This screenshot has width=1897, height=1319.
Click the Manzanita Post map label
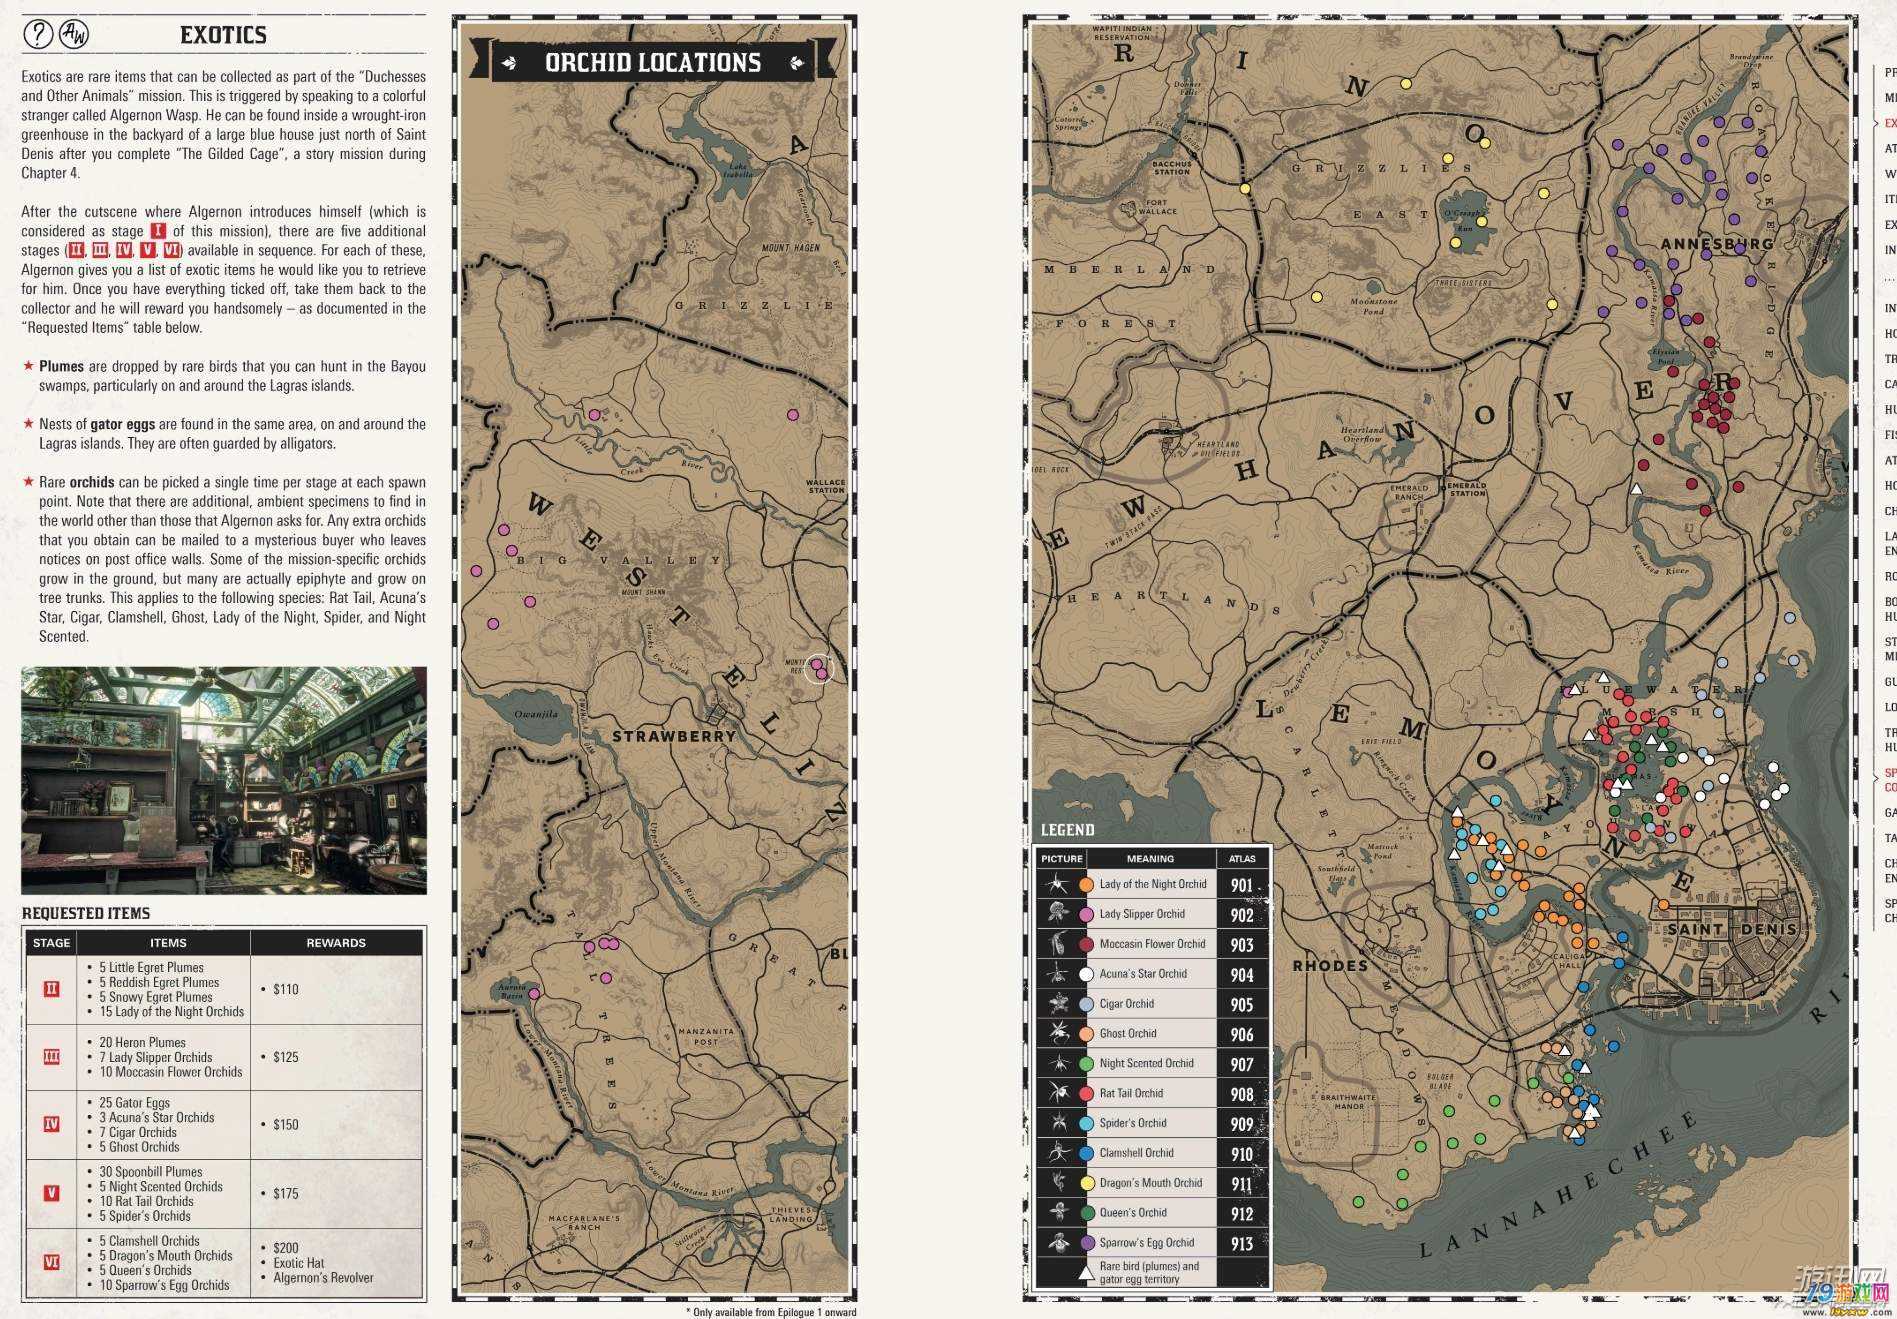[705, 1036]
